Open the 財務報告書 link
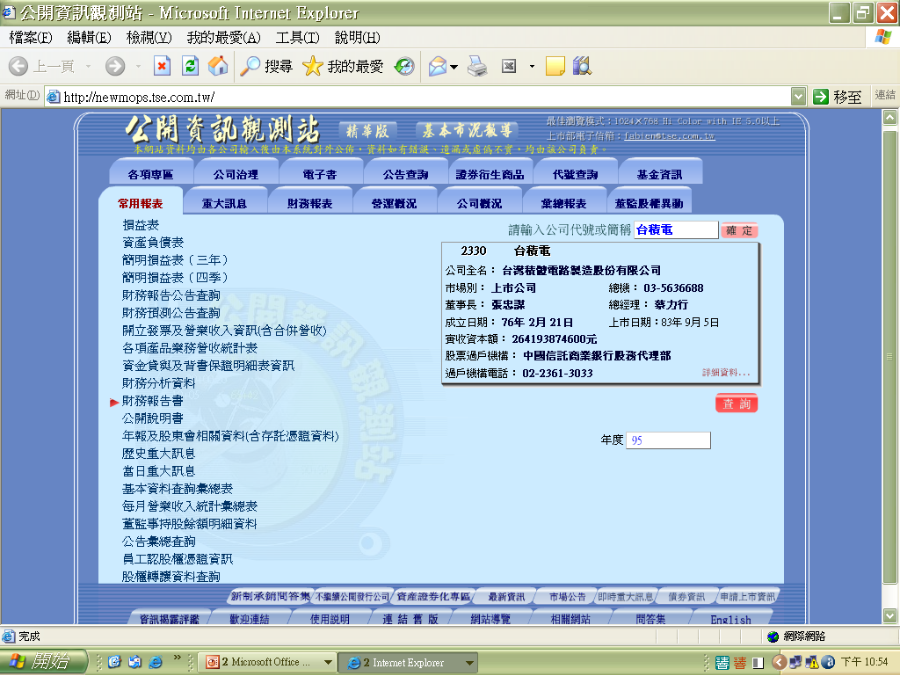900x675 pixels. [153, 401]
